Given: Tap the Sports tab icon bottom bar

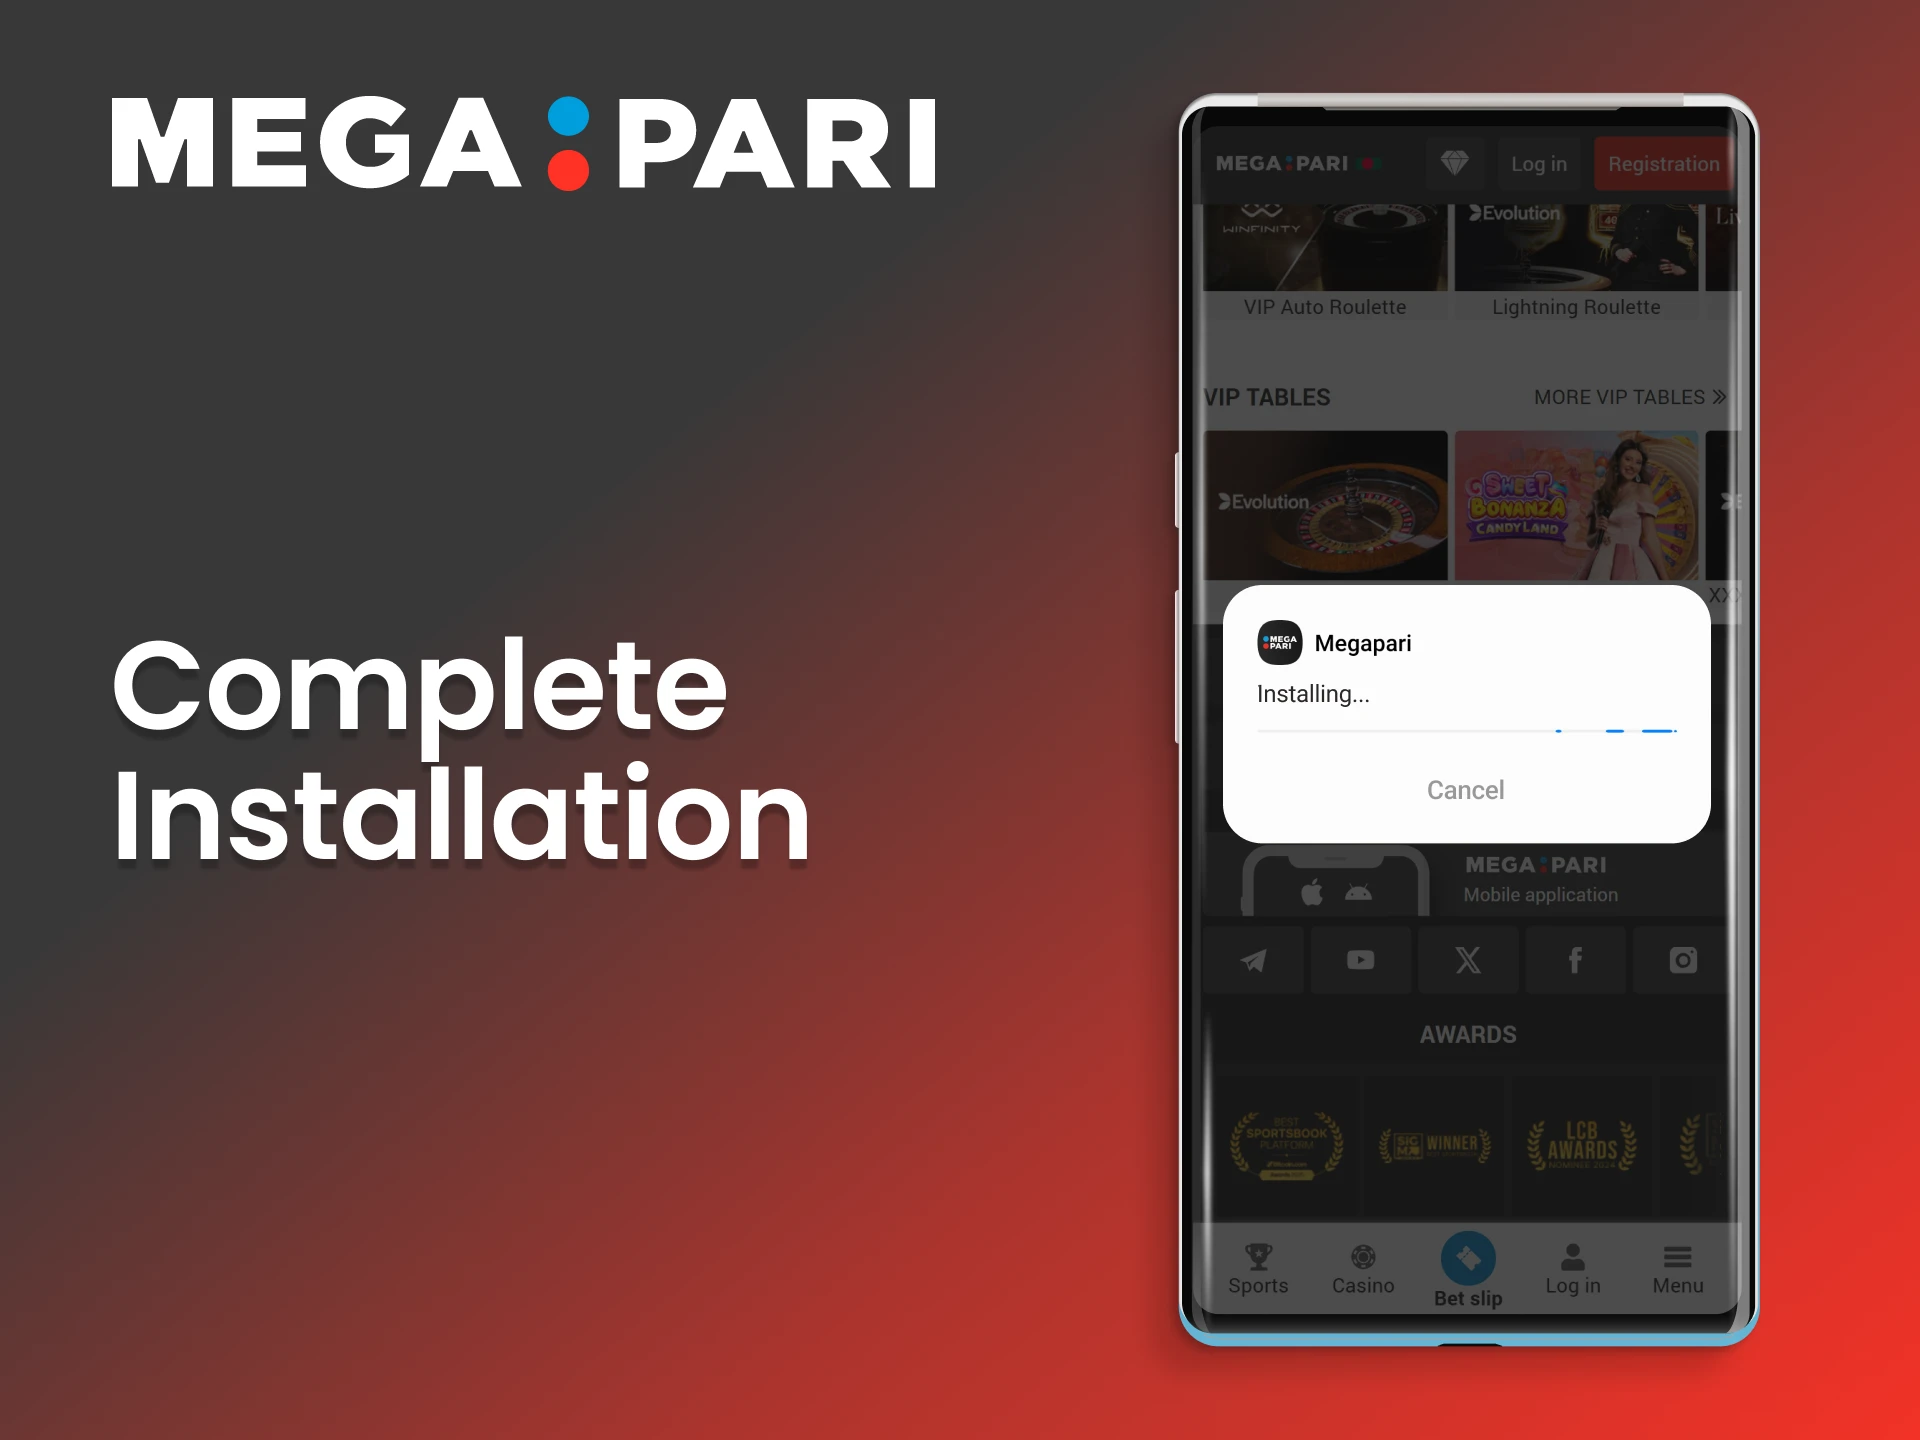Looking at the screenshot, I should 1255,1286.
